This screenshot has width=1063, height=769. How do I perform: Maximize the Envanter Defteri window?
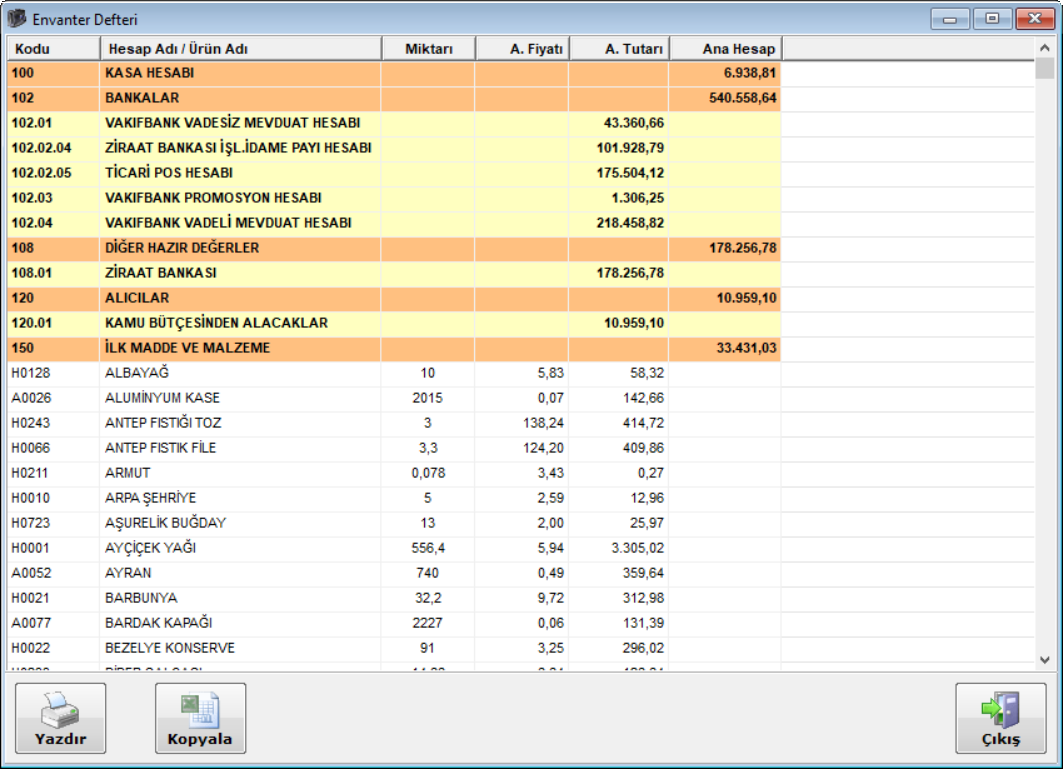point(991,18)
